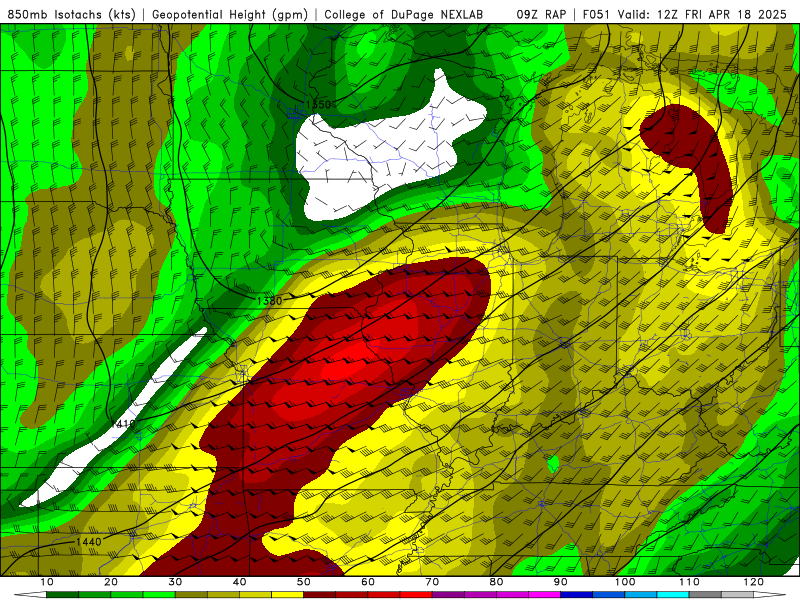Click the 'College of DuPage NEXLAB' label

[x=404, y=15]
